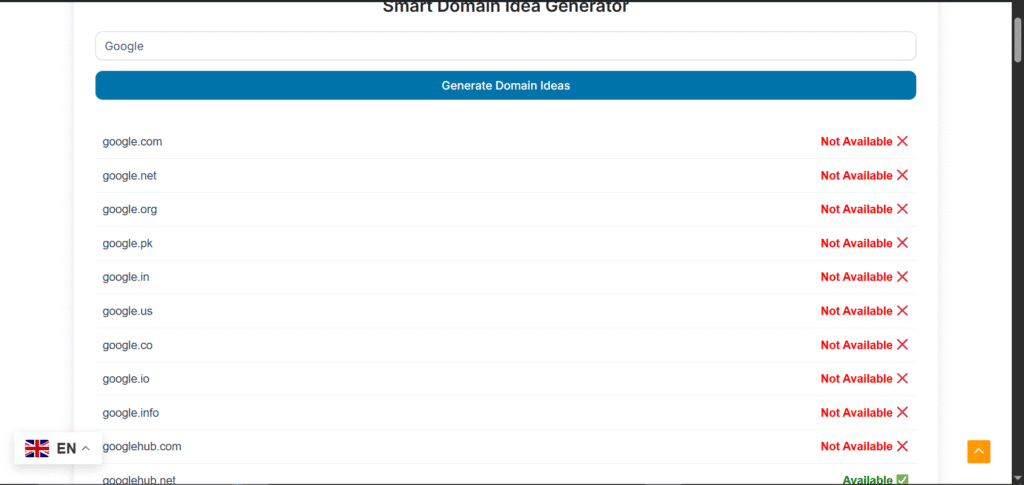Click Not Available label for google.co
The height and width of the screenshot is (485, 1024).
(x=856, y=345)
